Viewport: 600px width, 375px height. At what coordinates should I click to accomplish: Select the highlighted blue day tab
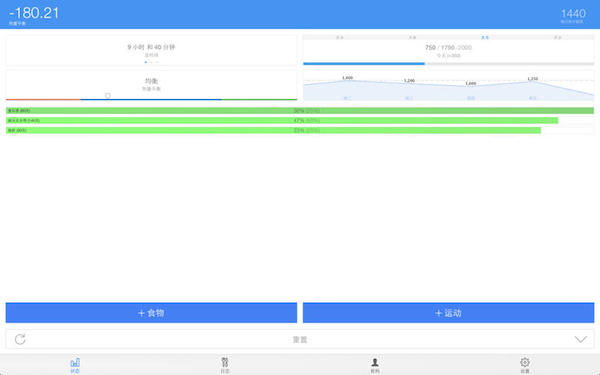[485, 38]
